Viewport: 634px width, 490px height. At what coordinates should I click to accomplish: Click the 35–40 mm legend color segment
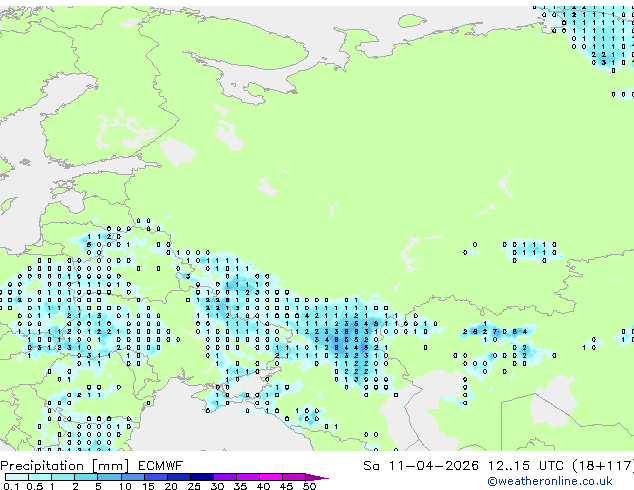(x=247, y=477)
